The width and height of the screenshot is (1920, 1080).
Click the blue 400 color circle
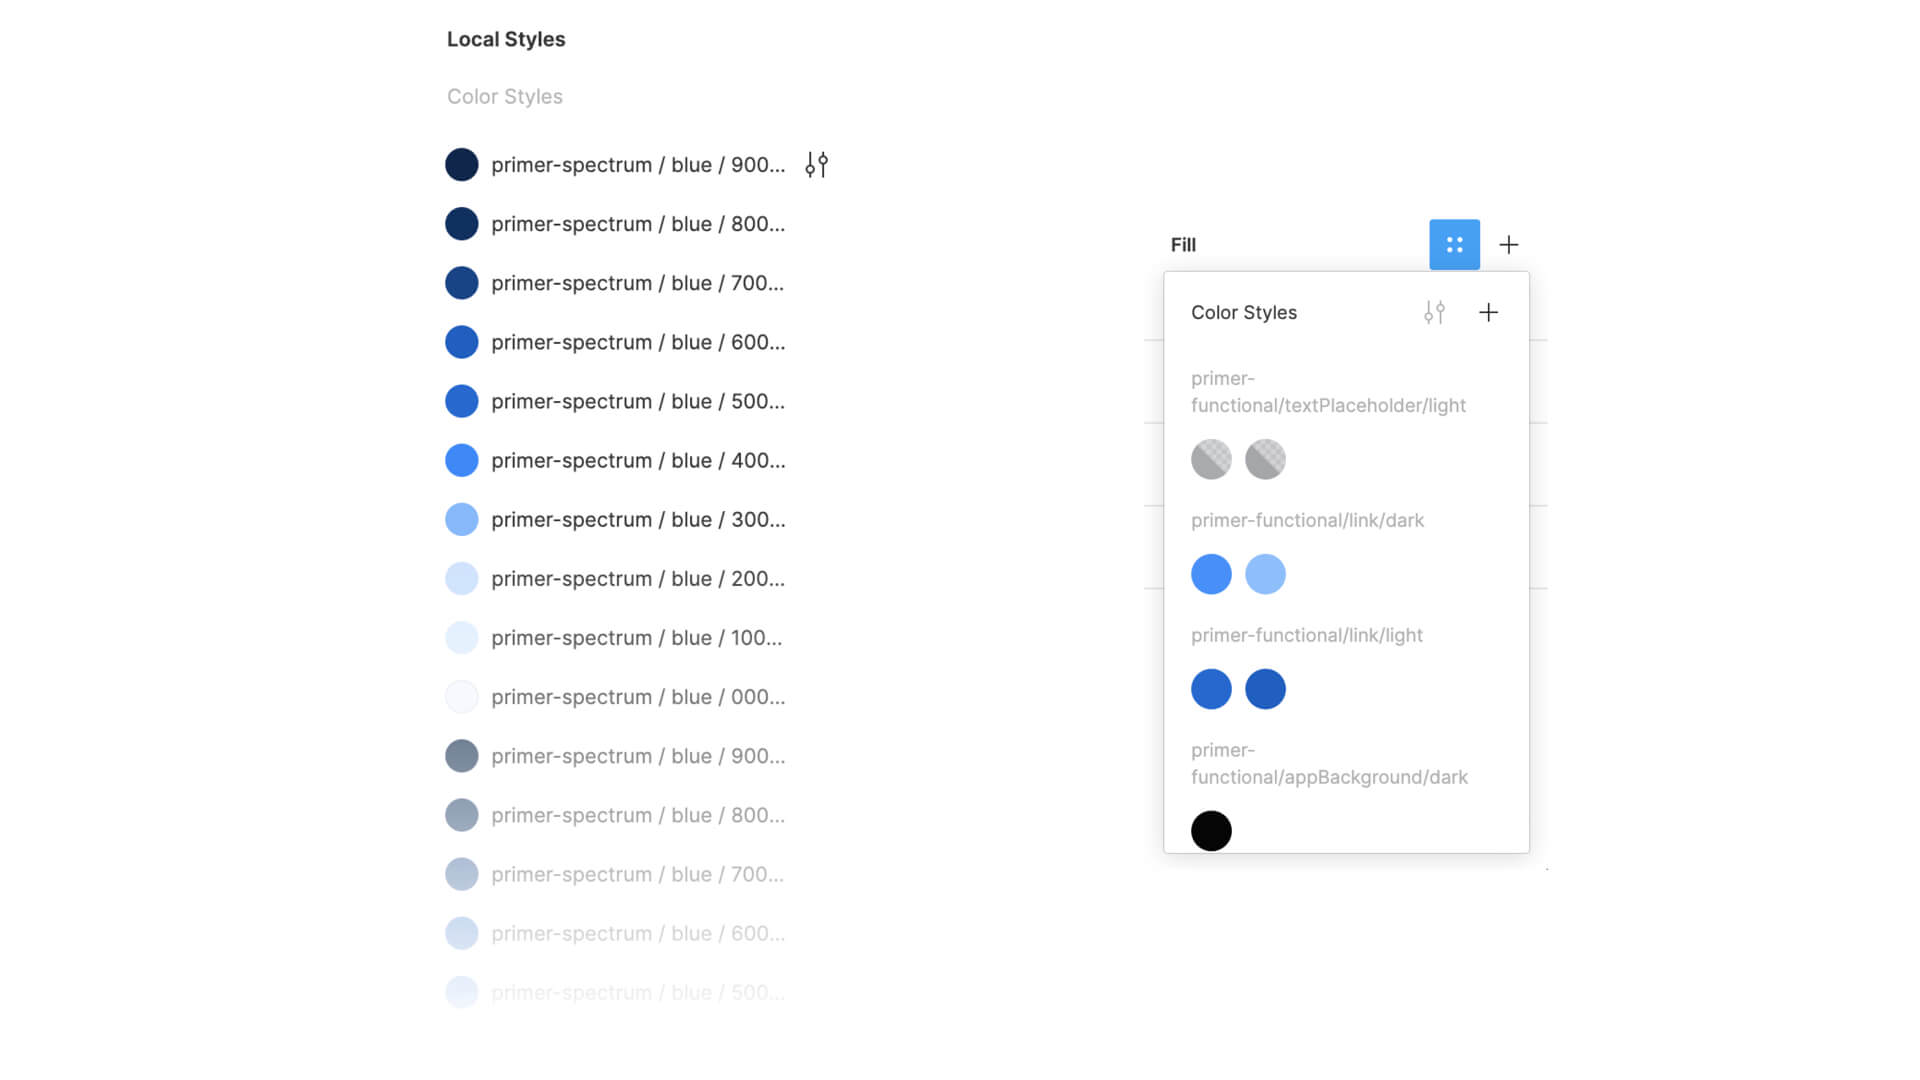click(x=461, y=460)
